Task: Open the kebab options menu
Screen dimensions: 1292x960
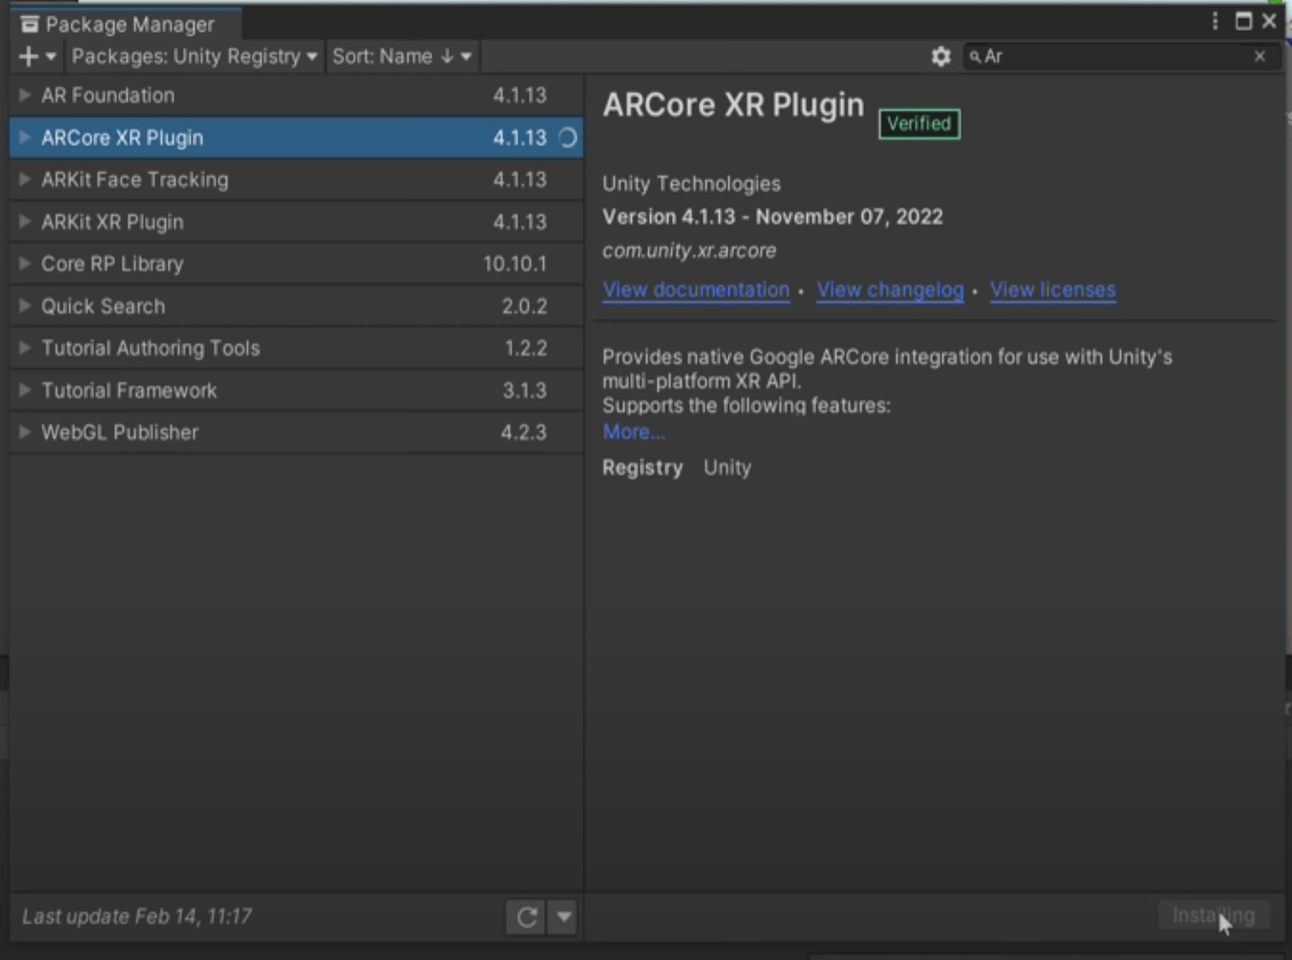Action: [1215, 21]
